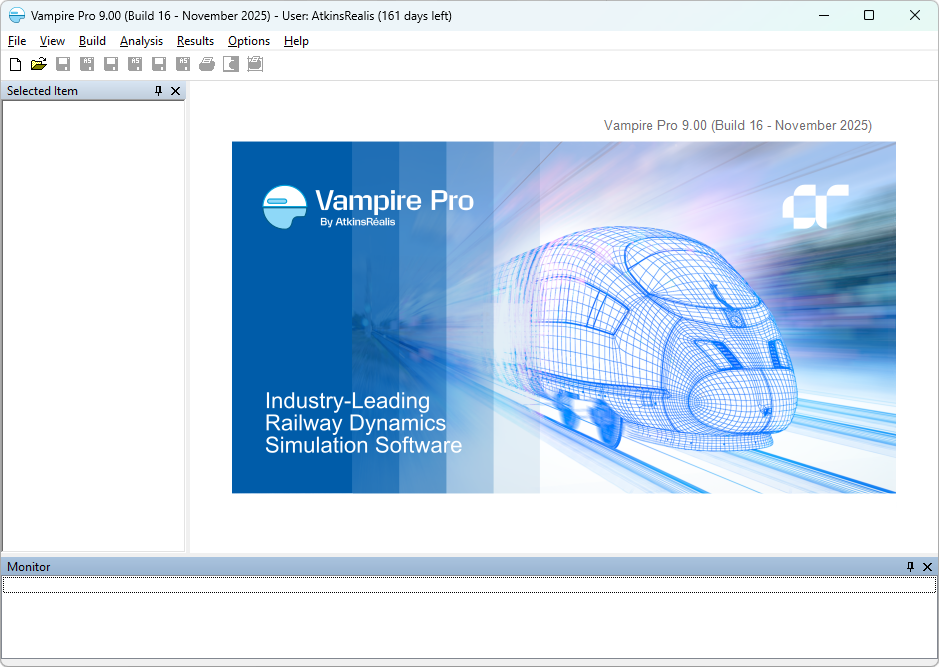Open a file using the Open folder icon

(x=39, y=64)
